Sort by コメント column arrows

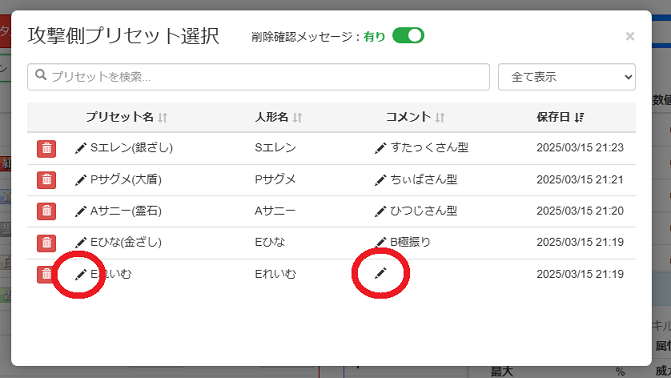tap(440, 117)
